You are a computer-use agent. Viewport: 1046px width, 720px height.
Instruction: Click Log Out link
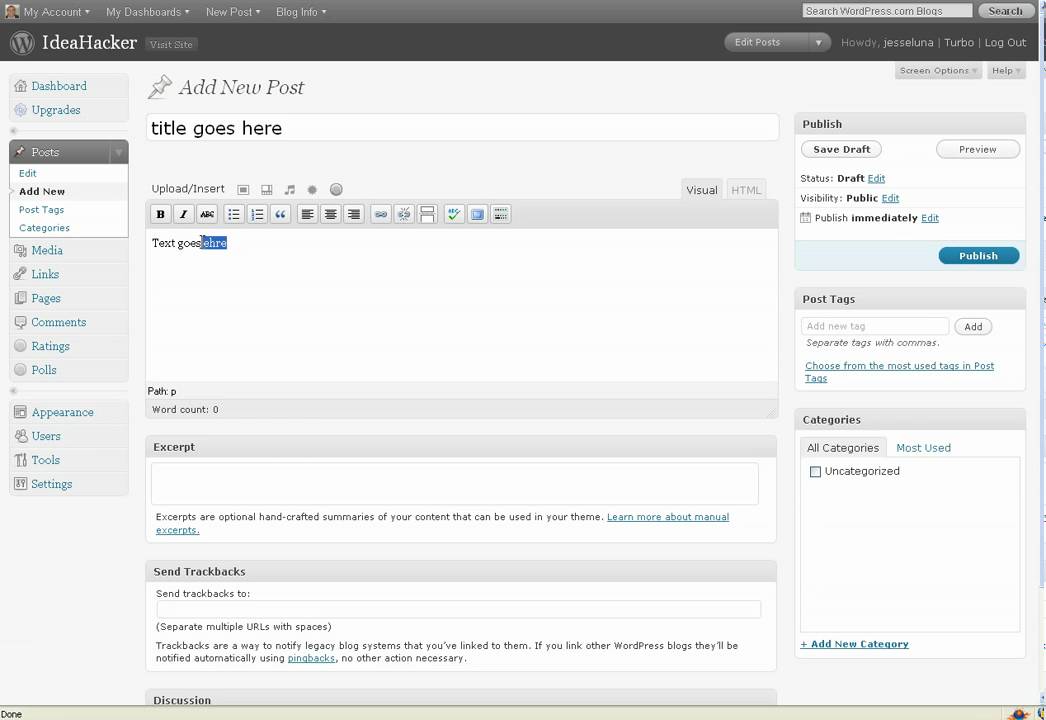click(1005, 43)
